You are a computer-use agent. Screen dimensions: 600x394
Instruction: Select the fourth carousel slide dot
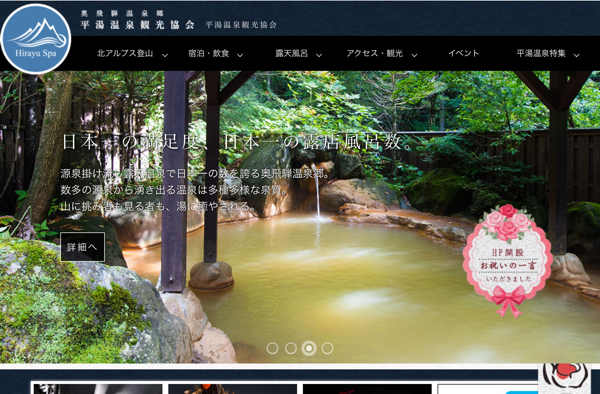(327, 348)
